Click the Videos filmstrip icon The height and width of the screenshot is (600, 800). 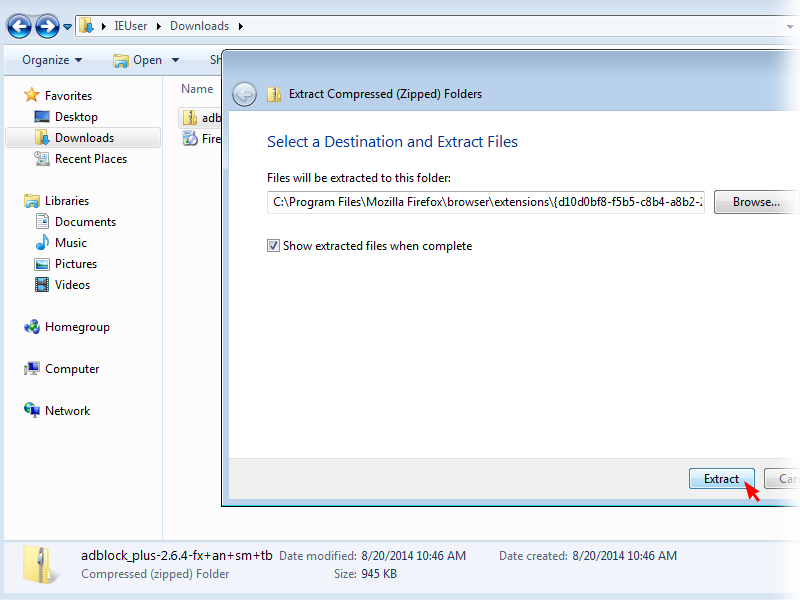point(42,285)
